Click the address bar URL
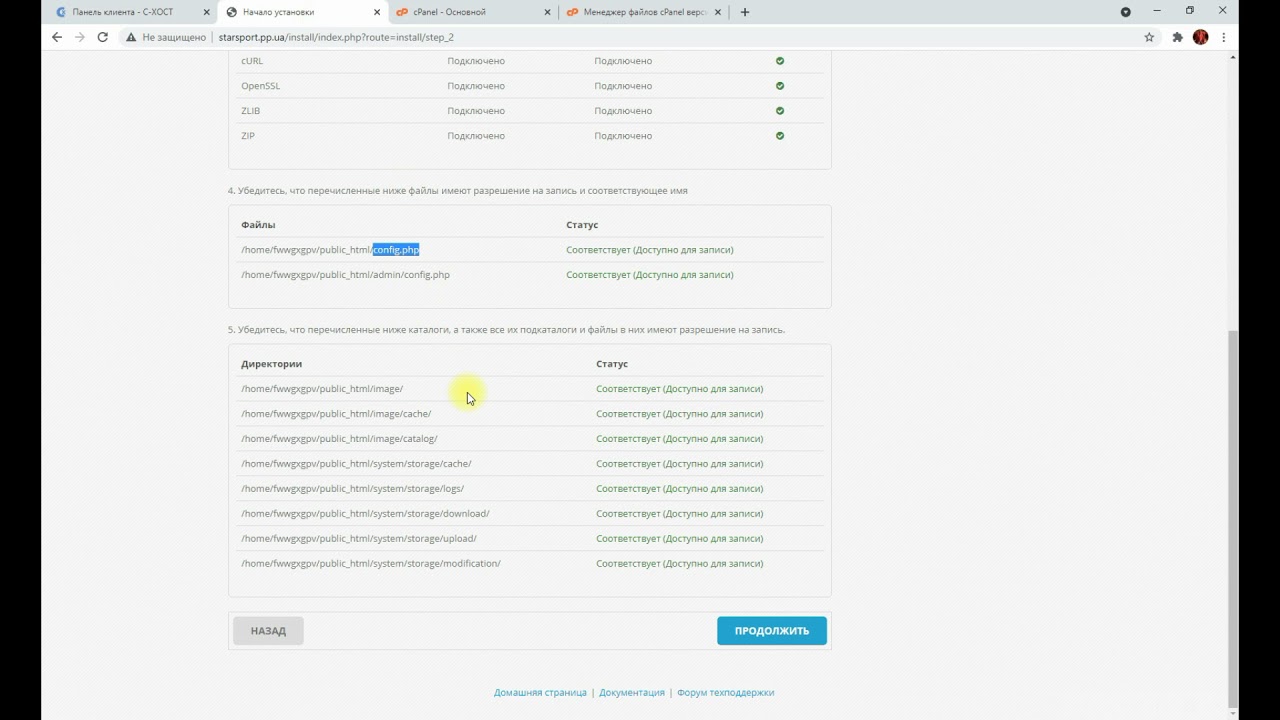 click(x=336, y=37)
